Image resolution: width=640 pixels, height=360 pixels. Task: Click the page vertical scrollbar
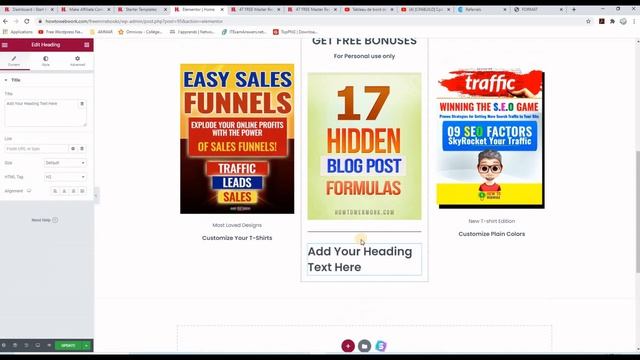(637, 212)
